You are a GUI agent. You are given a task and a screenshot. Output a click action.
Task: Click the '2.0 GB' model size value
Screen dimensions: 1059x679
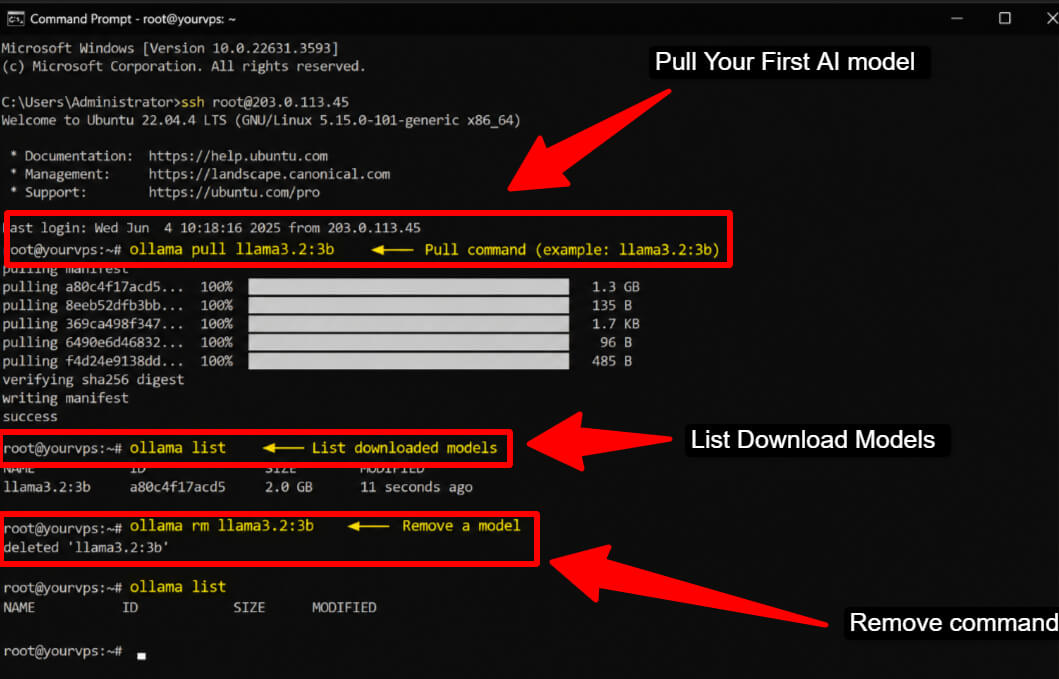click(288, 487)
